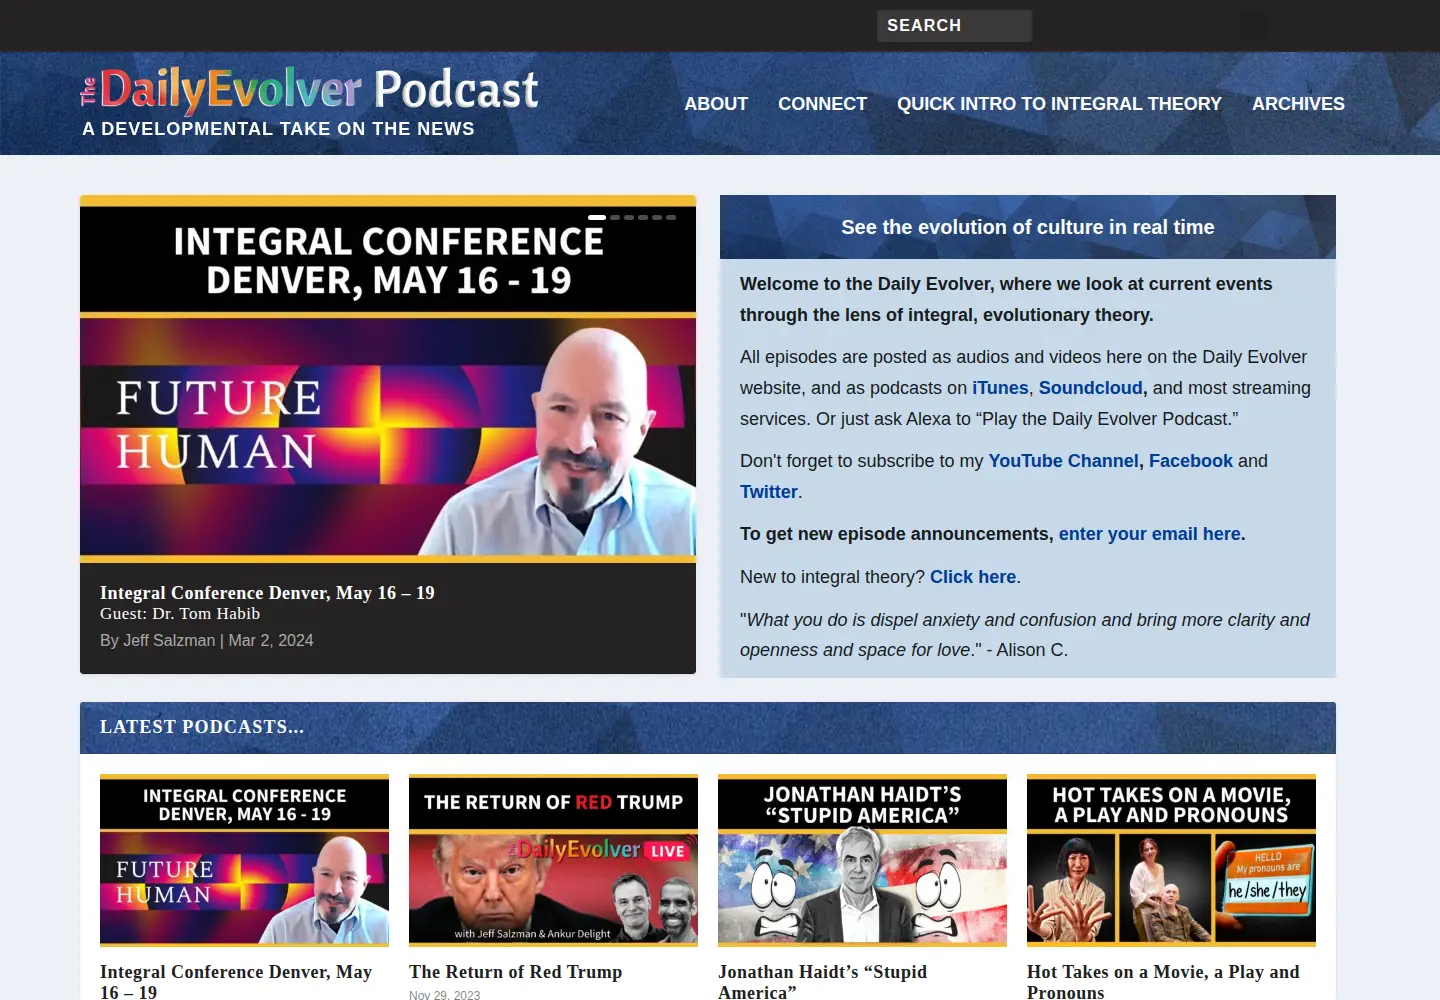Follow the iTunes link
Viewport: 1440px width, 1000px height.
pyautogui.click(x=1000, y=388)
